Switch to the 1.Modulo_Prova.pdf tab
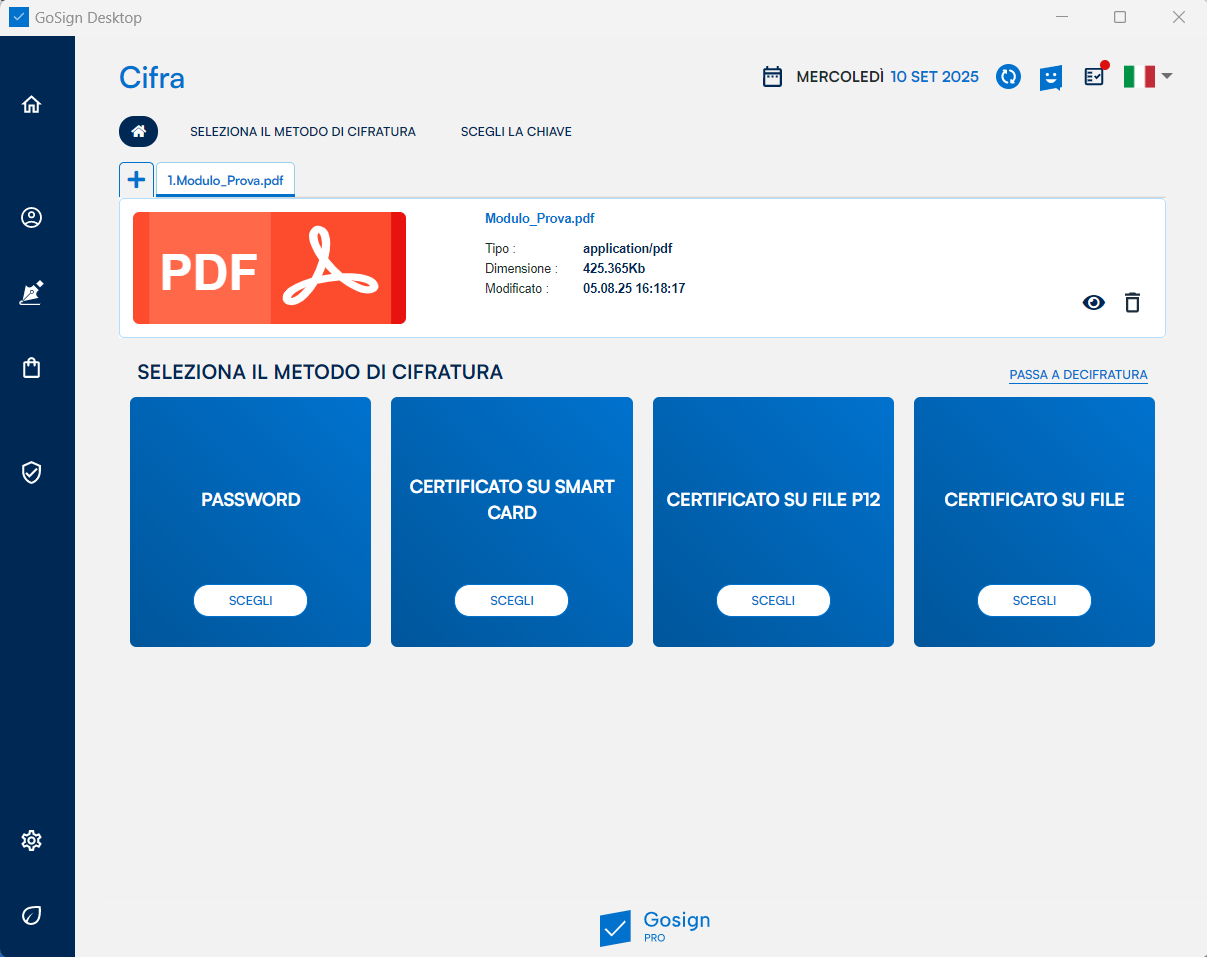The image size is (1207, 957). 225,180
